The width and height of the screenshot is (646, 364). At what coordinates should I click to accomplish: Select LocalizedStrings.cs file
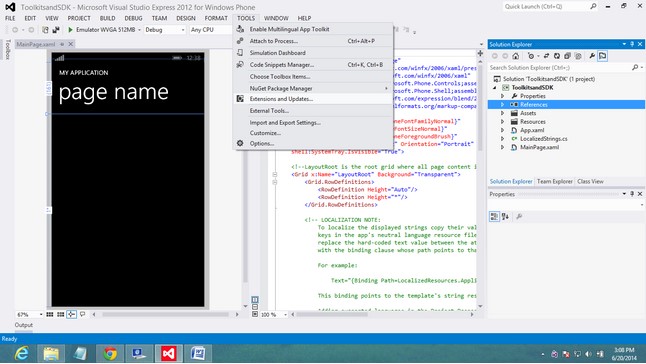(543, 139)
